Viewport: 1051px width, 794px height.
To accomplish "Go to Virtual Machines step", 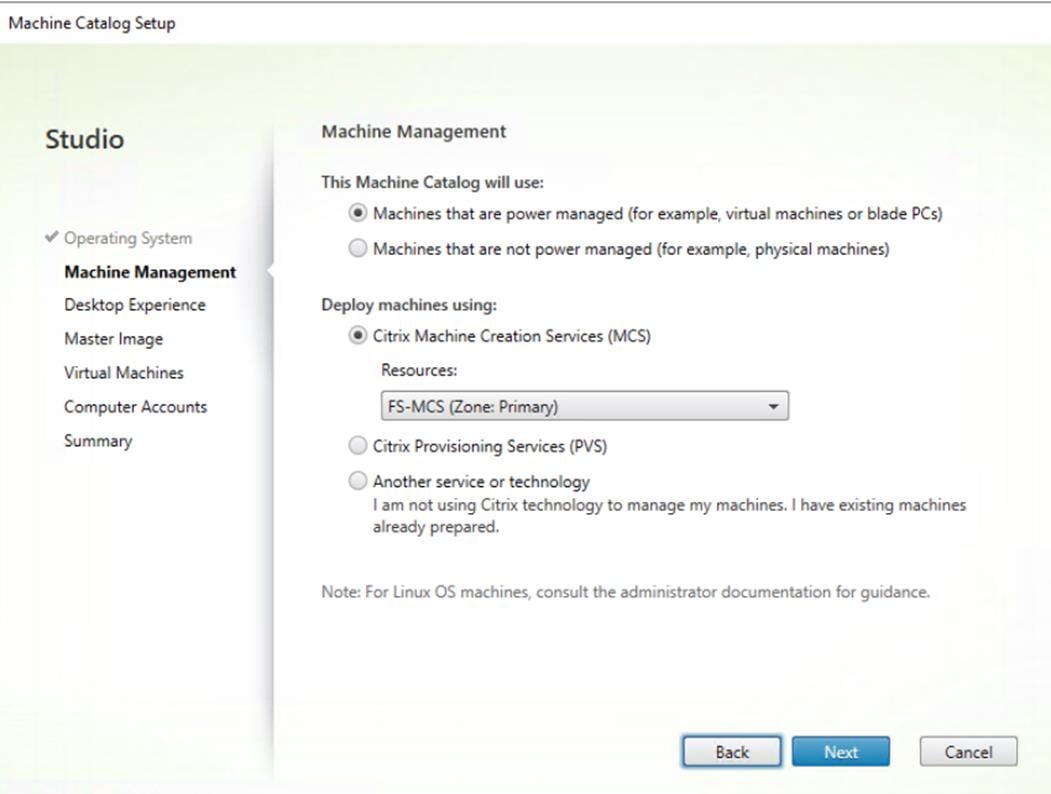I will coord(124,373).
